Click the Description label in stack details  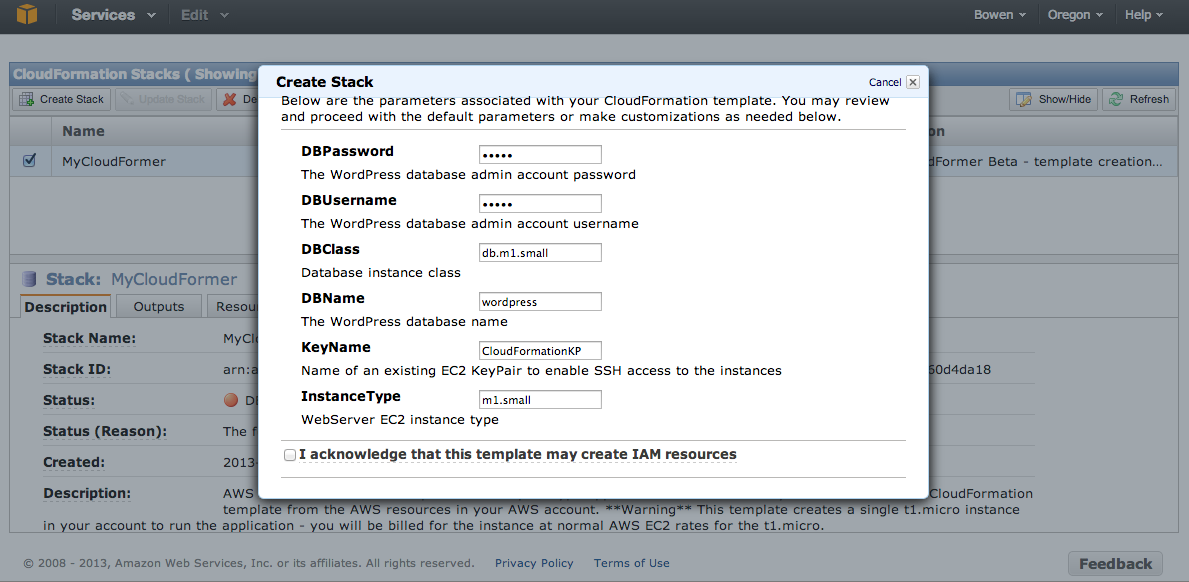tap(87, 493)
